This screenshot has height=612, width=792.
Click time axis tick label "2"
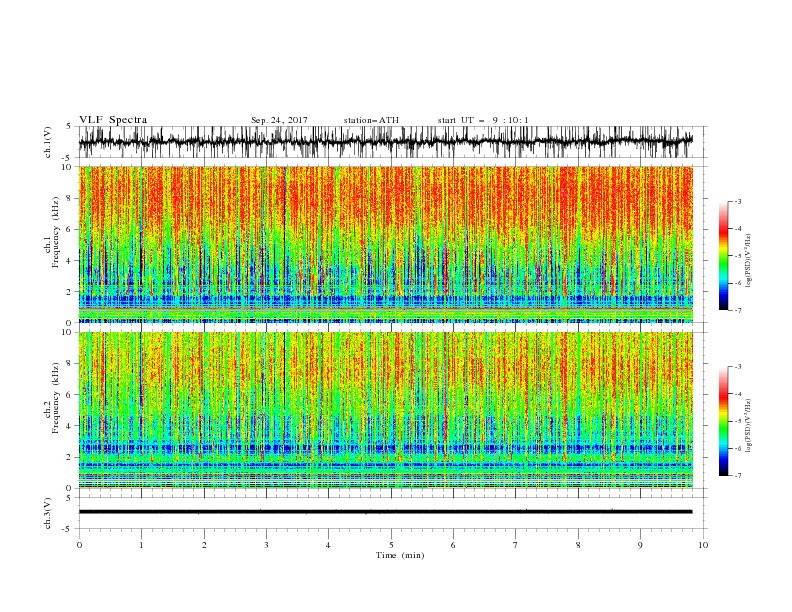pyautogui.click(x=204, y=545)
